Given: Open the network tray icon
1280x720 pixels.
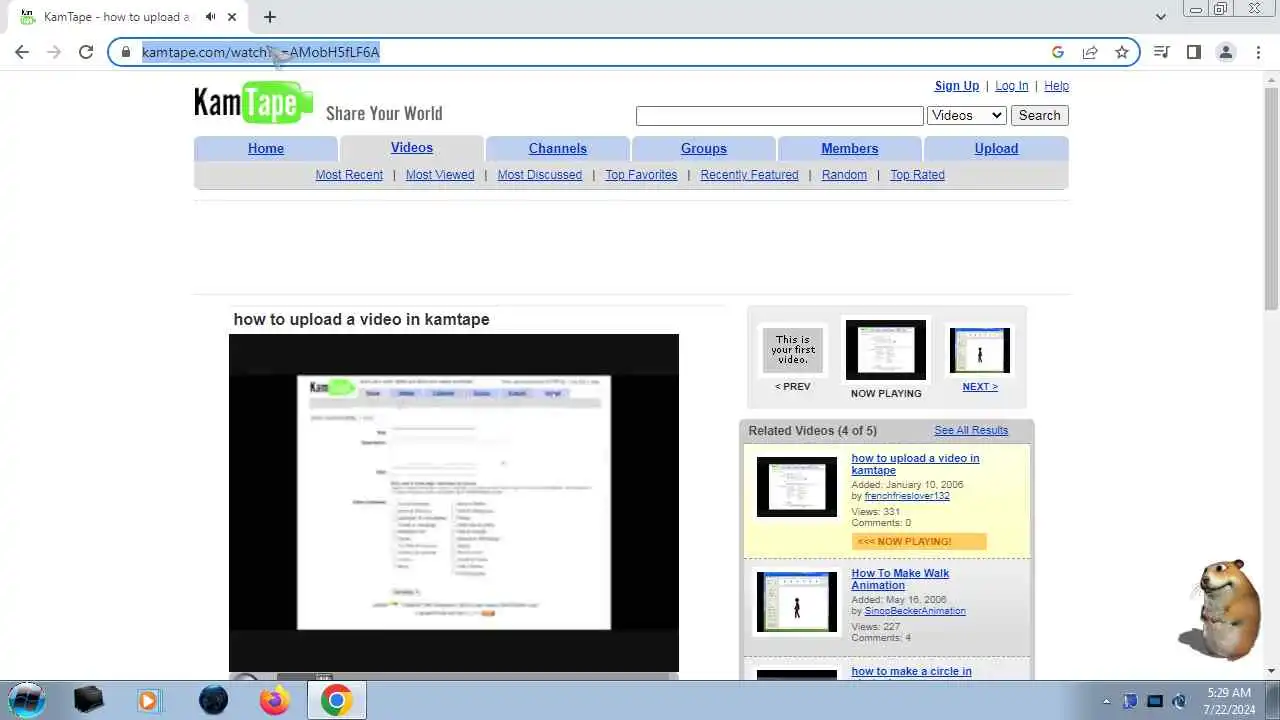Looking at the screenshot, I should [x=1155, y=701].
